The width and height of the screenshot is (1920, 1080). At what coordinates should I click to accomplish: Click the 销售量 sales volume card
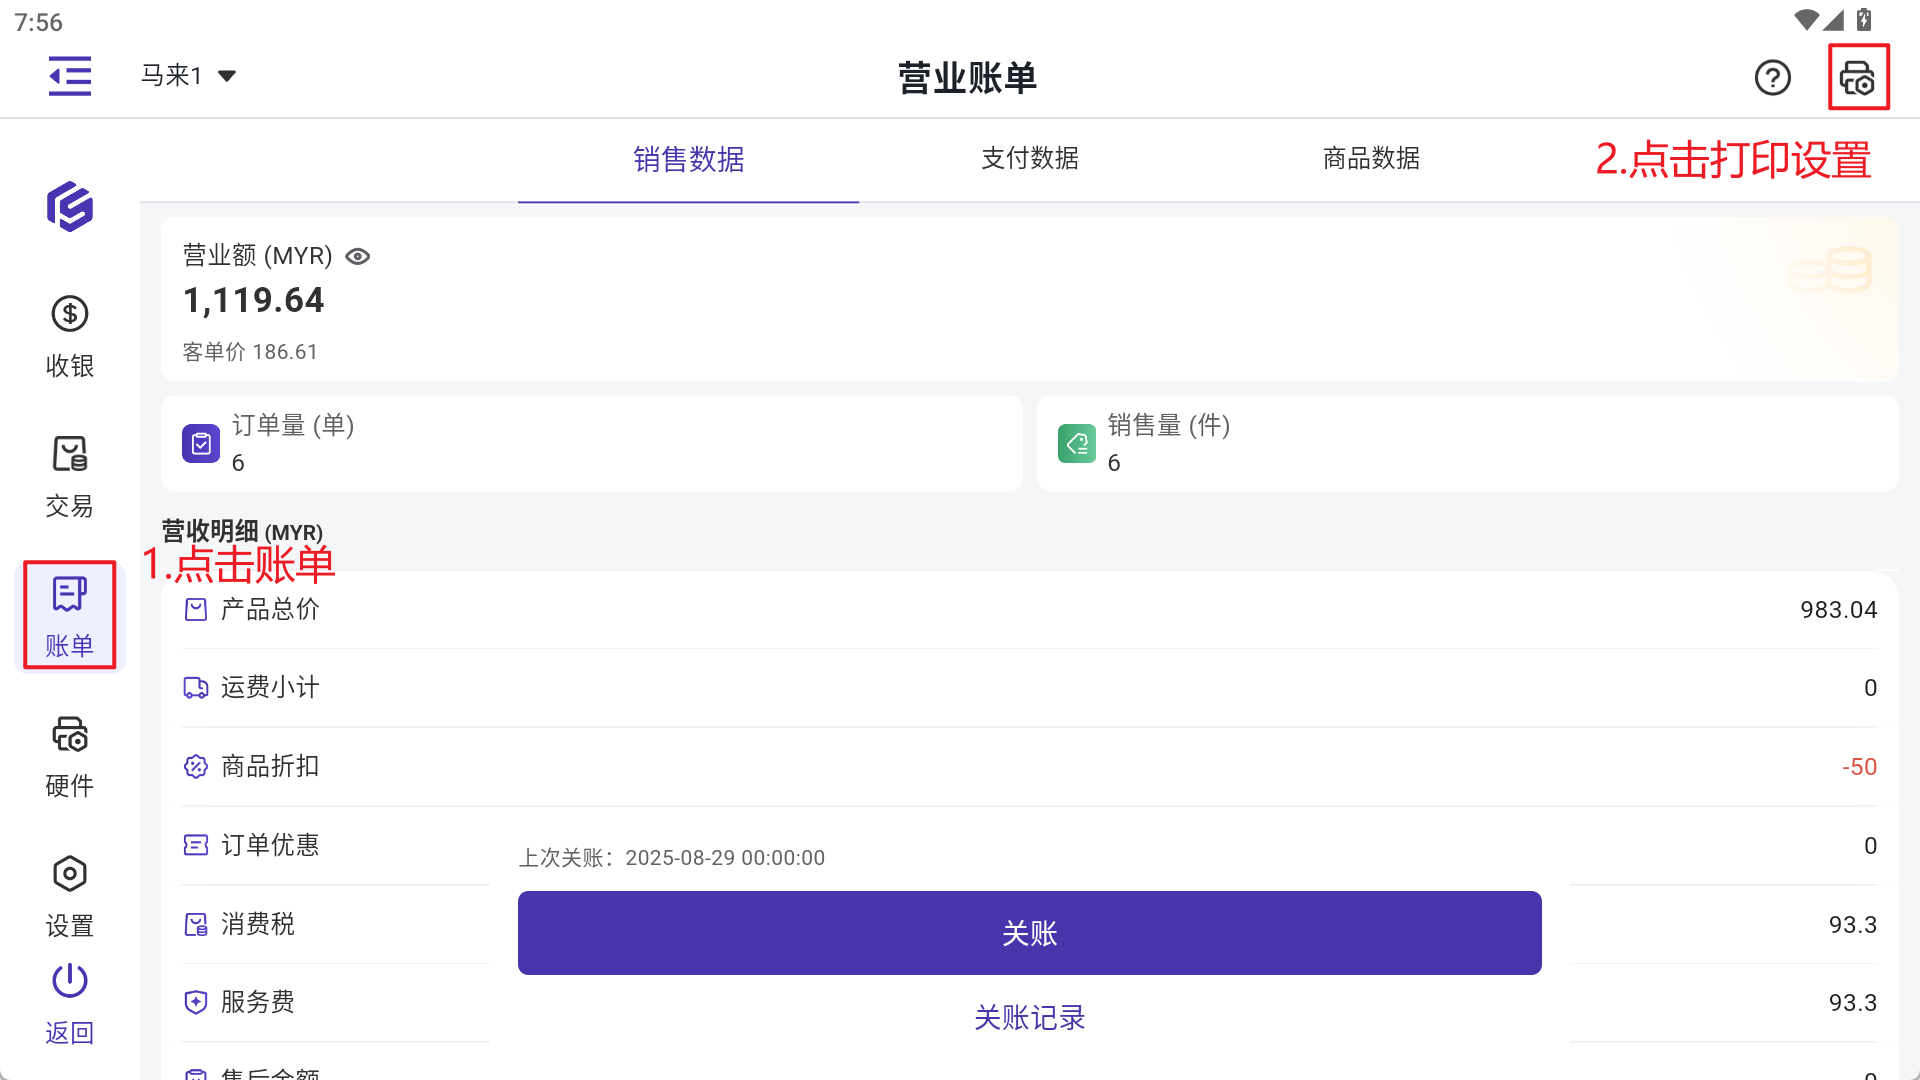pos(1467,443)
